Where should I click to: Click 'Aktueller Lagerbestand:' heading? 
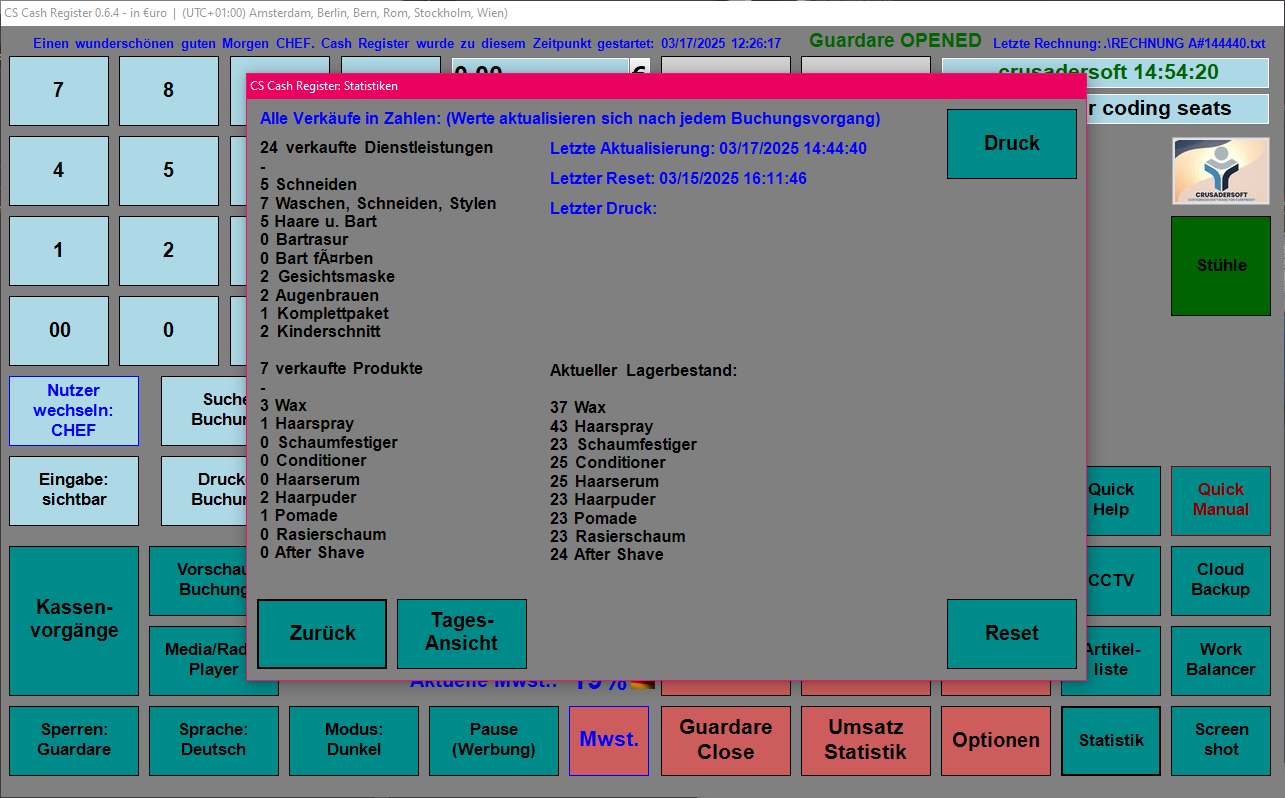pyautogui.click(x=643, y=370)
